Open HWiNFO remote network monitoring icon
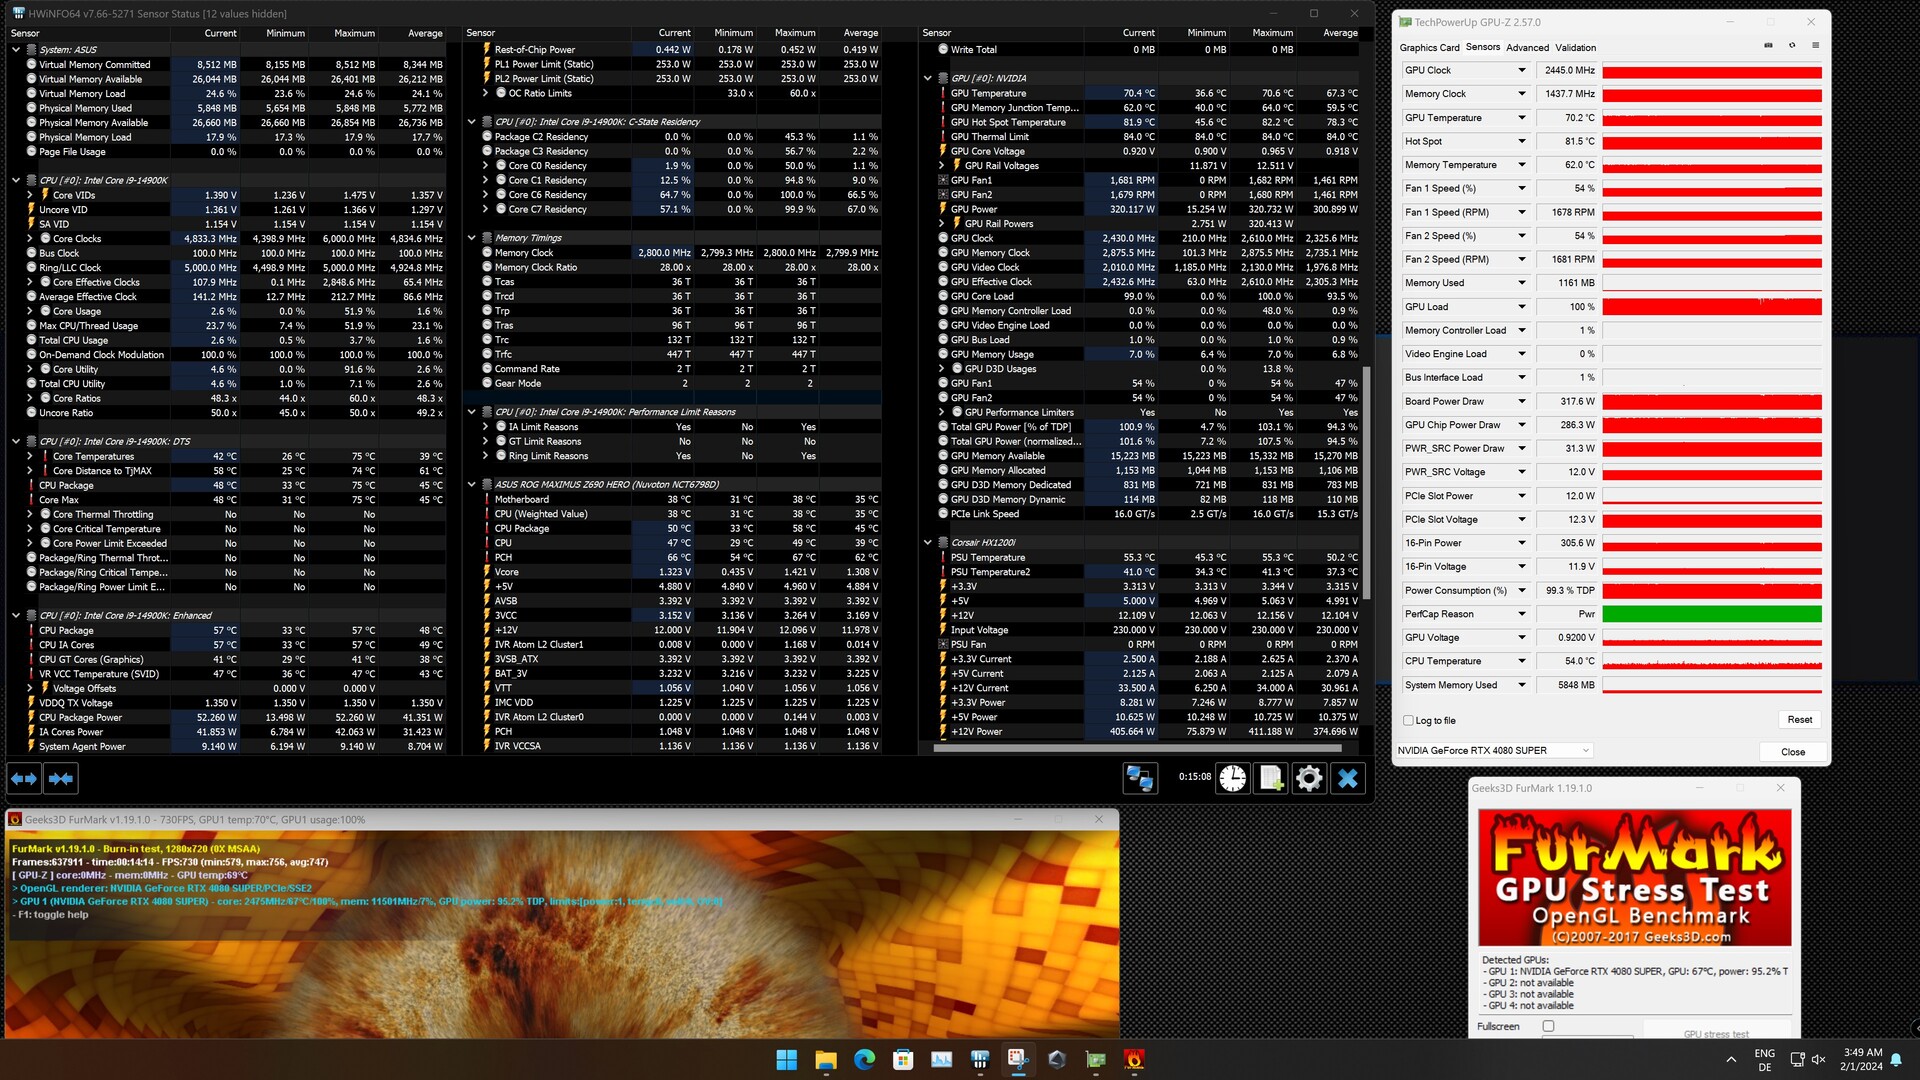The image size is (1920, 1080). point(1139,778)
